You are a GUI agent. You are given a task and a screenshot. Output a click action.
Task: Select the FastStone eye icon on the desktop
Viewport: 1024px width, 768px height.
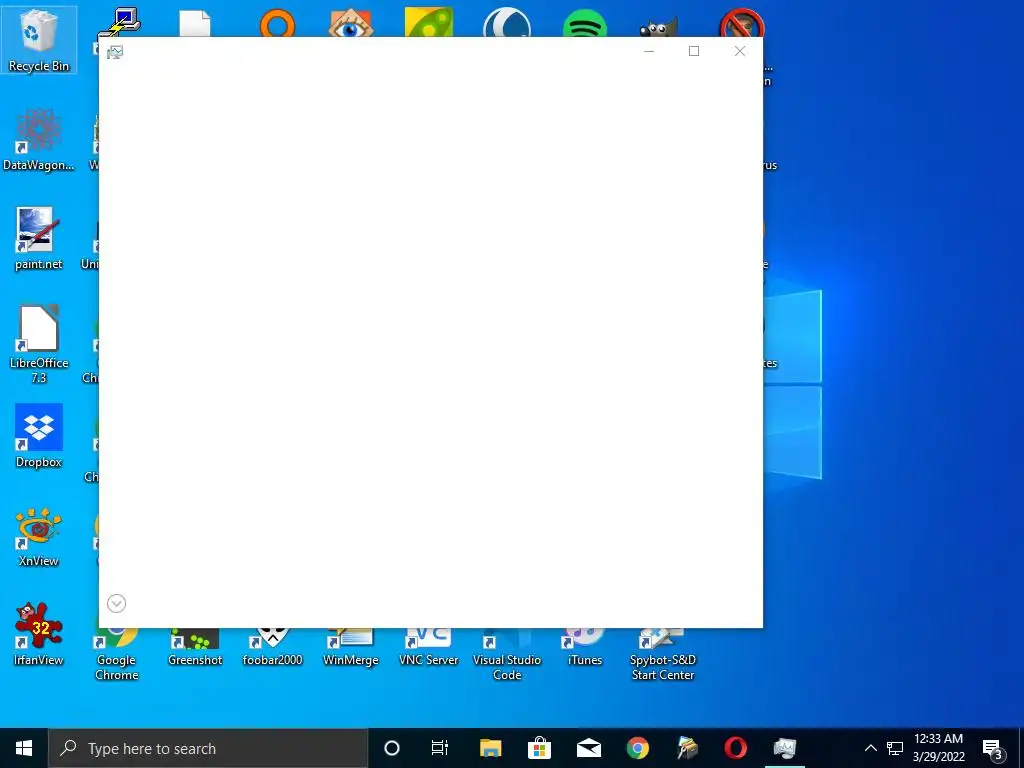click(351, 22)
